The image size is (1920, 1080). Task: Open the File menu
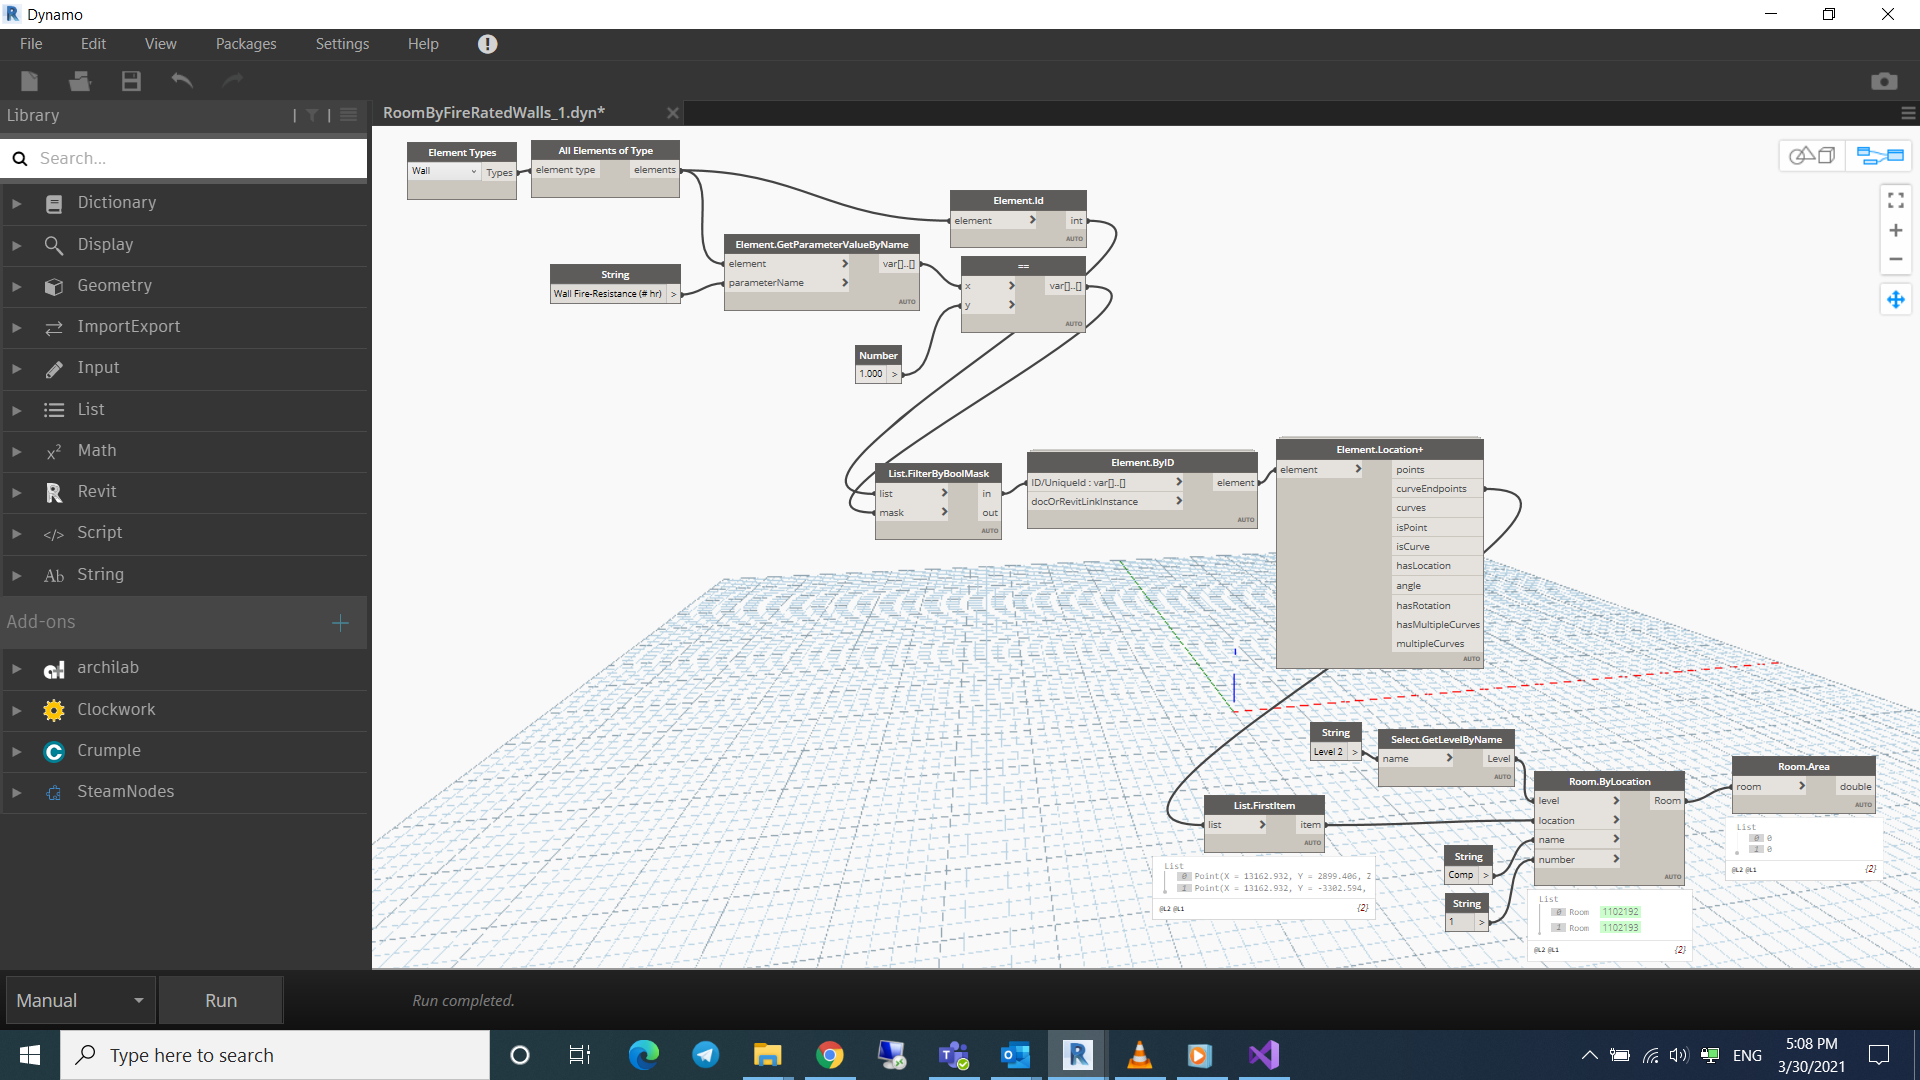click(31, 44)
